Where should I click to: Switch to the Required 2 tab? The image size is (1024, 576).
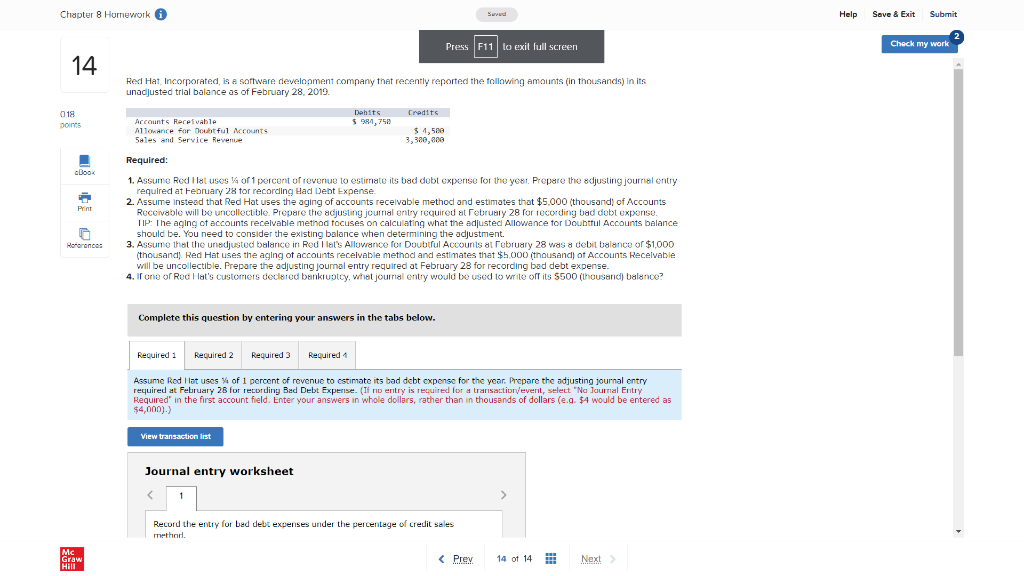[214, 355]
